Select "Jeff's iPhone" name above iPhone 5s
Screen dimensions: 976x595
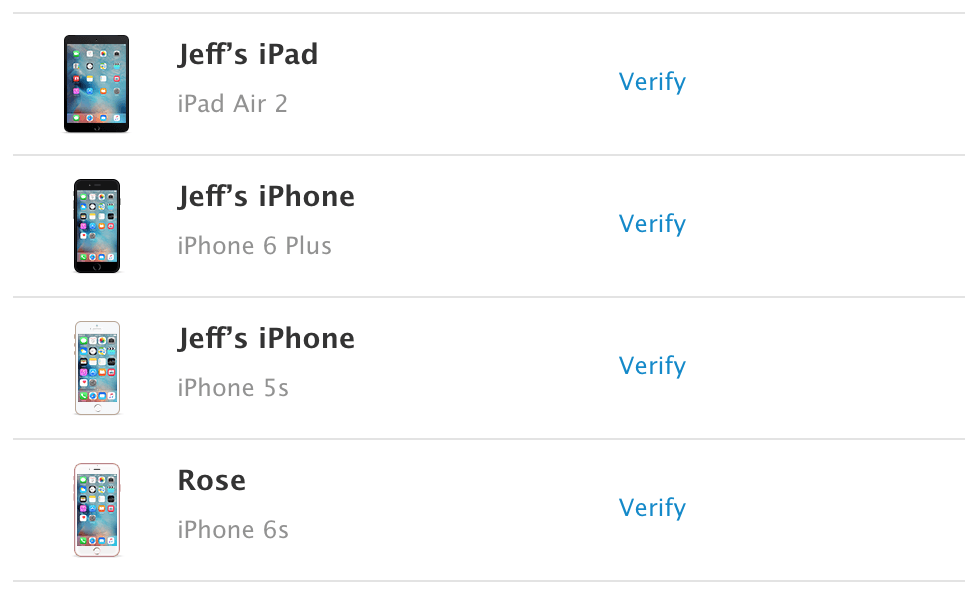coord(266,338)
